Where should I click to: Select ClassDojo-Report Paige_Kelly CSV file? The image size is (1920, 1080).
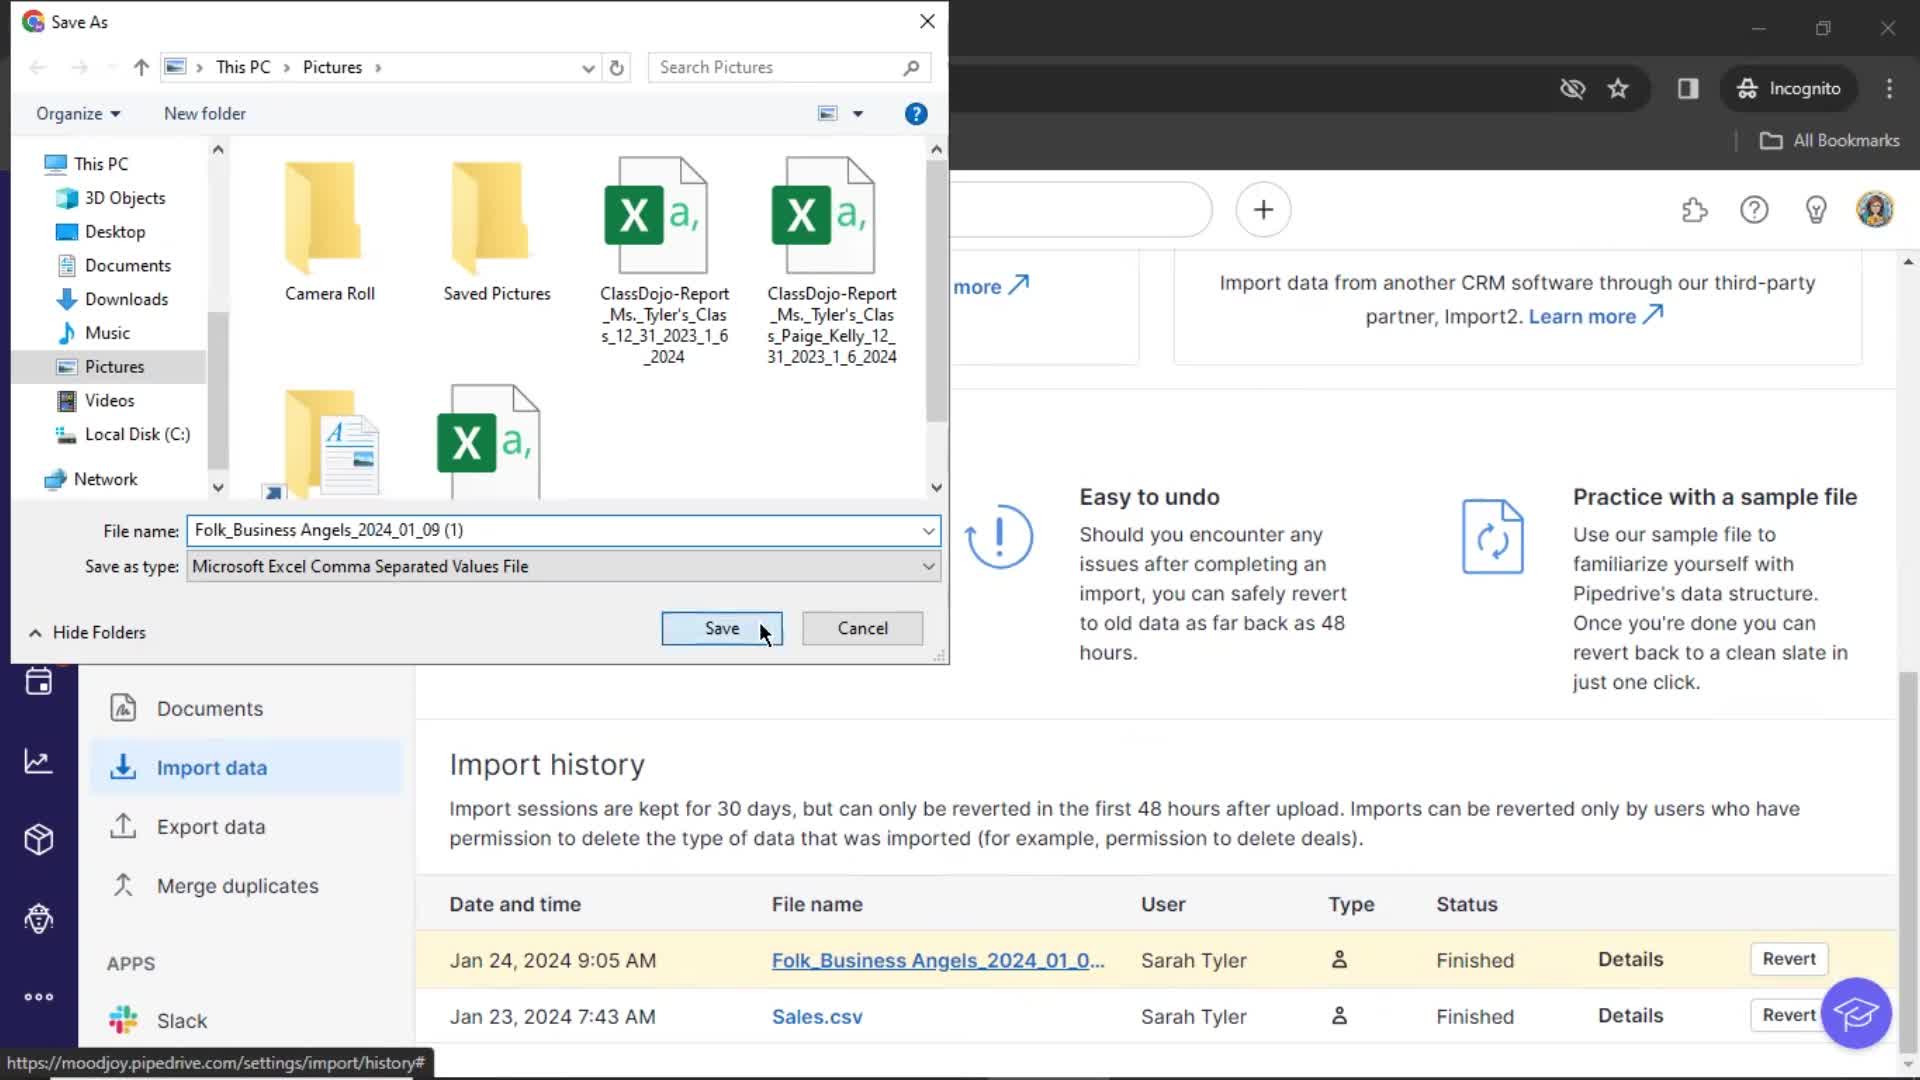pos(831,261)
